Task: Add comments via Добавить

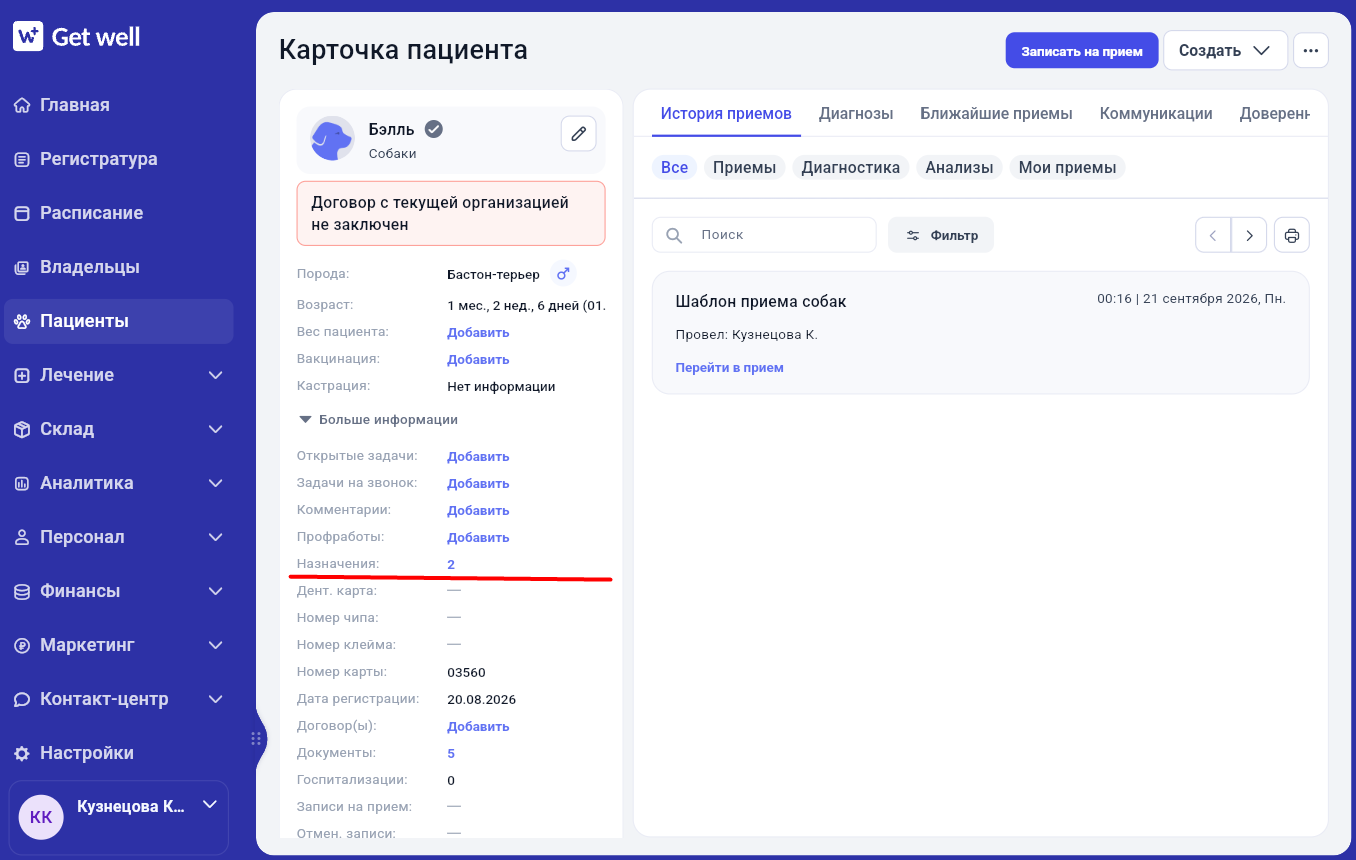Action: click(478, 510)
